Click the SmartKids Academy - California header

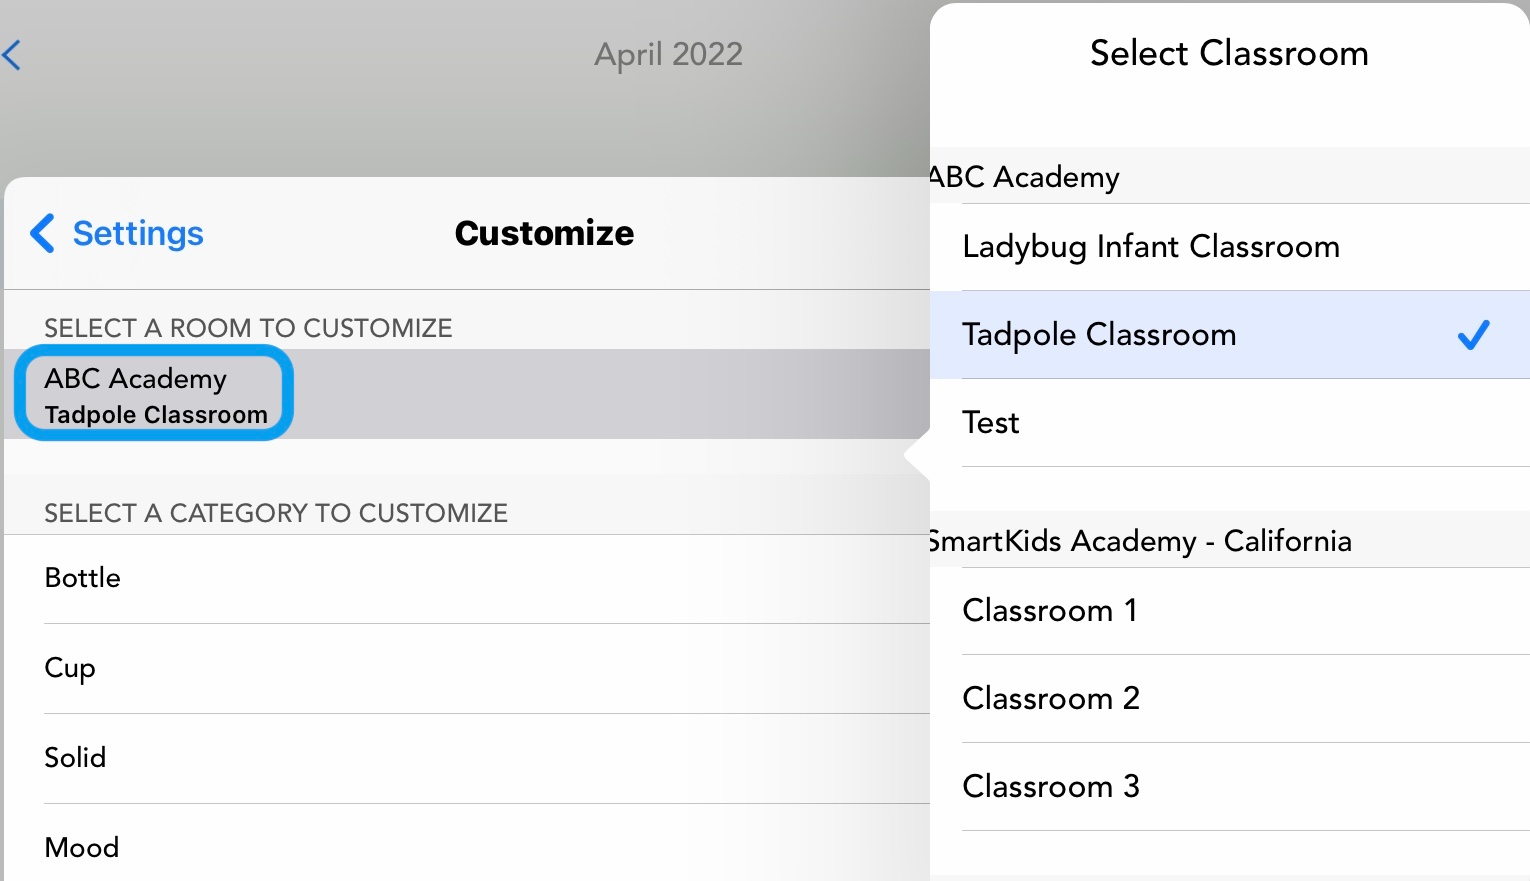tap(1140, 541)
